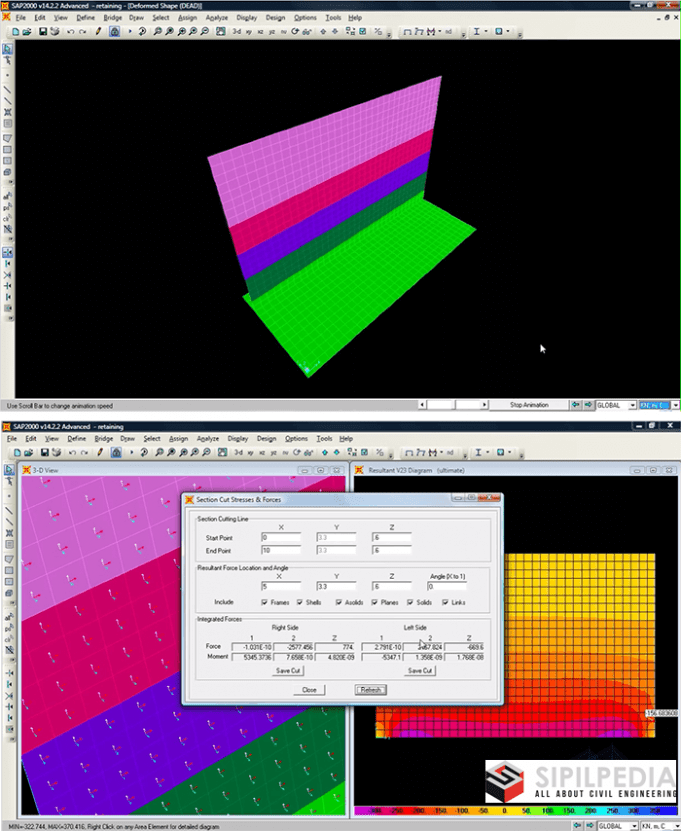
Task: Open the GLOBAL coordinate system dropdown
Action: [615, 405]
